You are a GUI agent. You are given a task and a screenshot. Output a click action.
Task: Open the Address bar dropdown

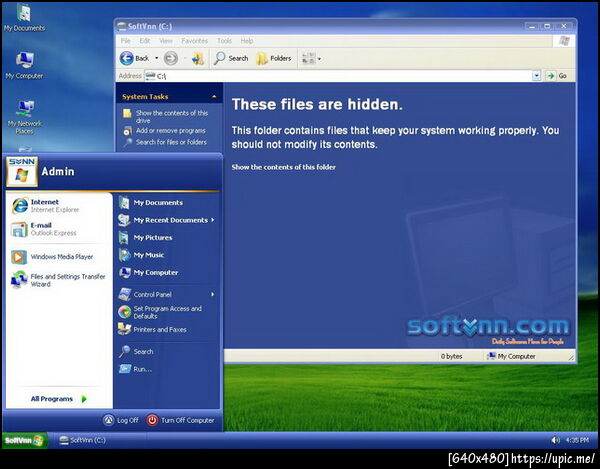[536, 76]
